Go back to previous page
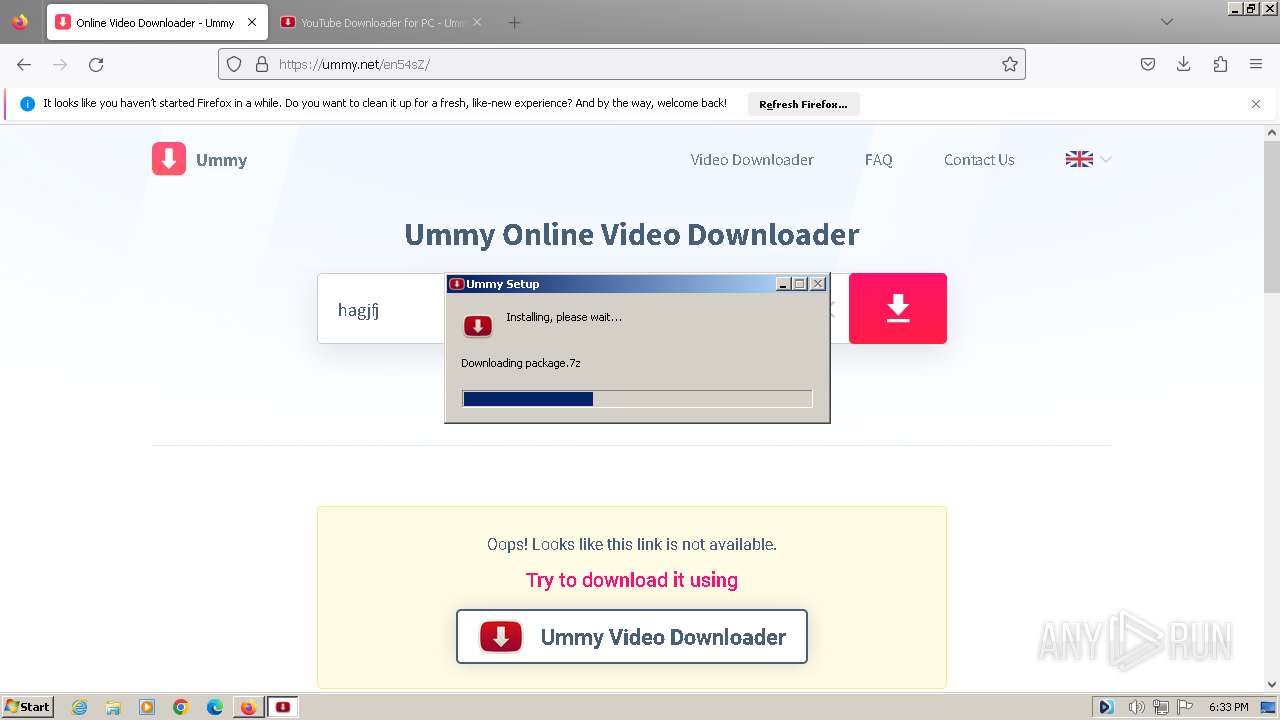This screenshot has height=720, width=1280. click(x=24, y=64)
